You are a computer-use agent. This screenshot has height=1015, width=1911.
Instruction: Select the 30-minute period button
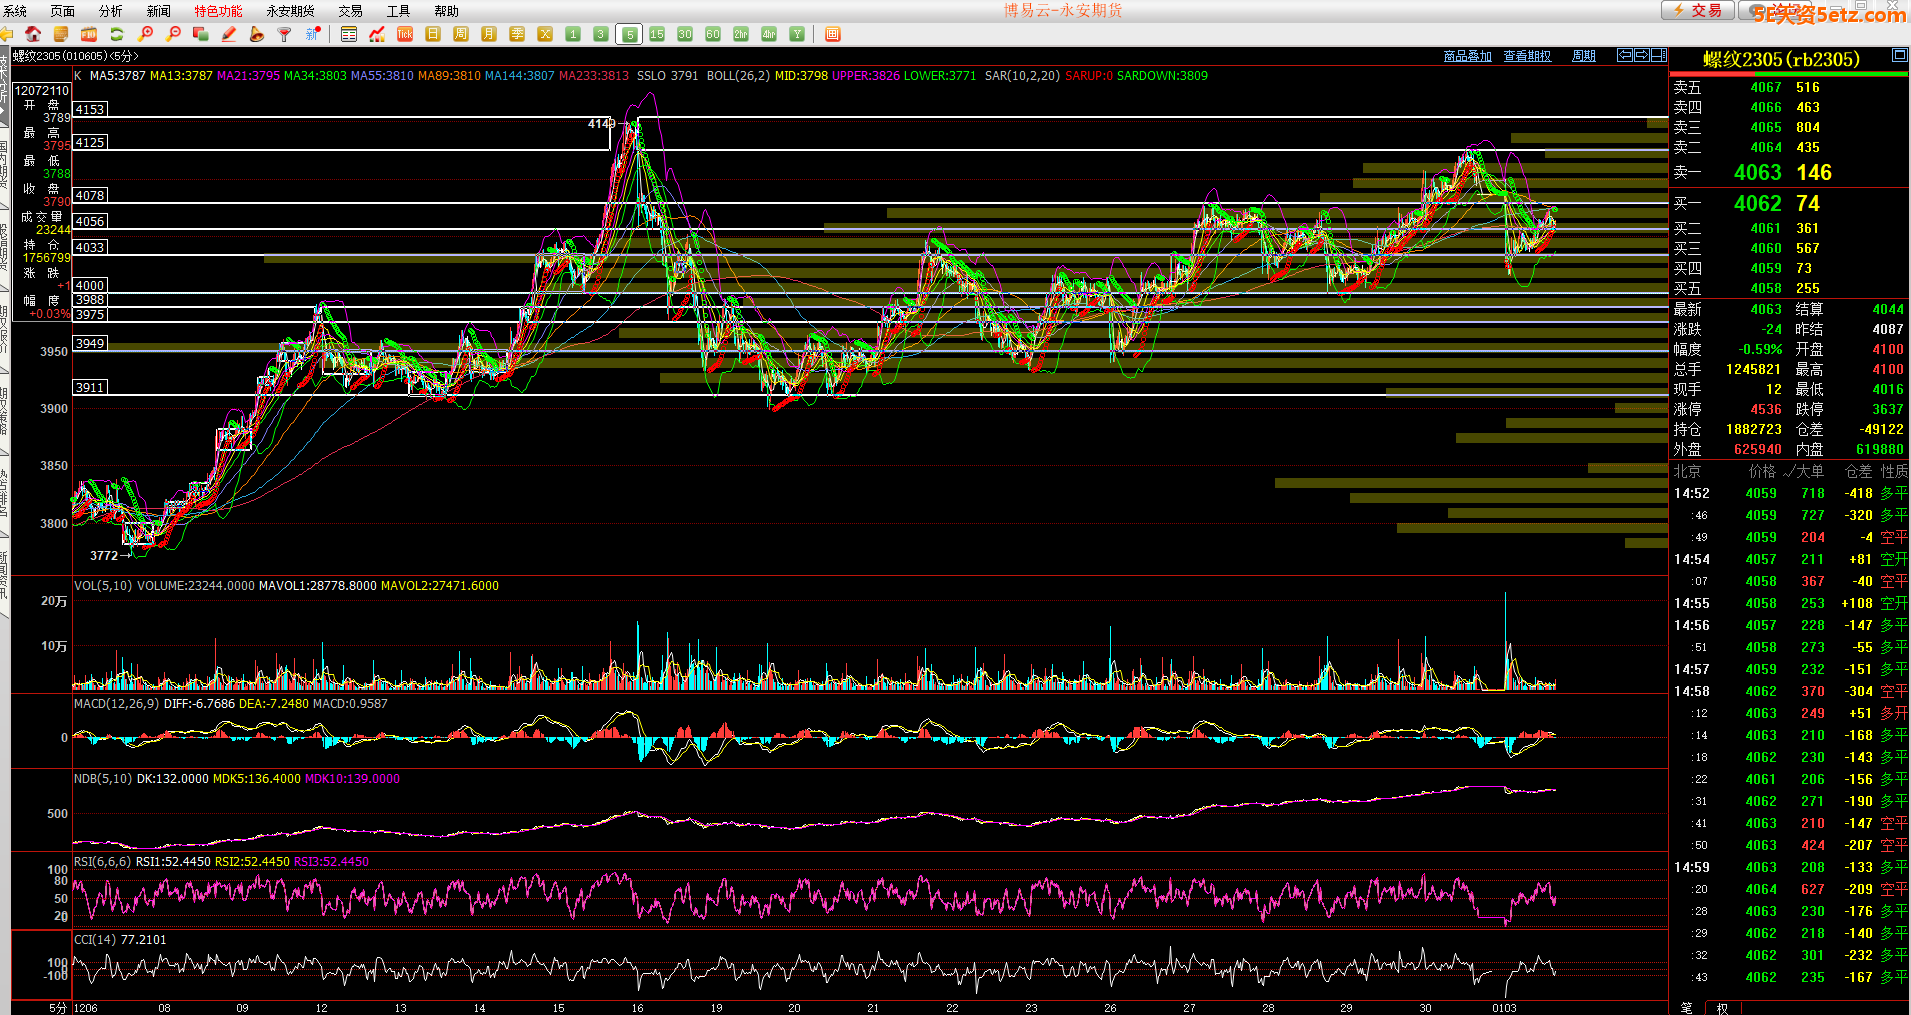click(x=685, y=34)
